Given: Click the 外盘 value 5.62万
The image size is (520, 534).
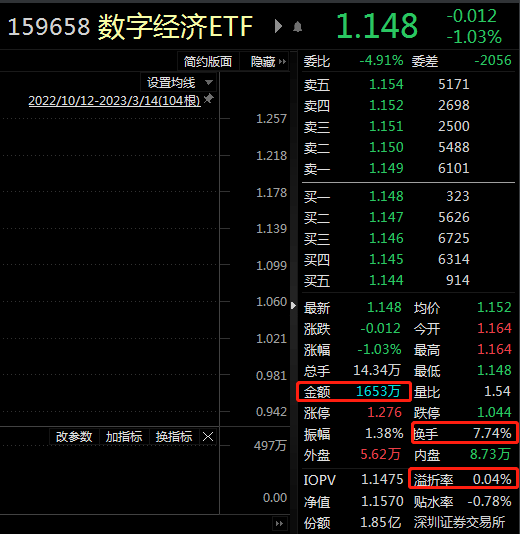Looking at the screenshot, I should click(x=380, y=454).
